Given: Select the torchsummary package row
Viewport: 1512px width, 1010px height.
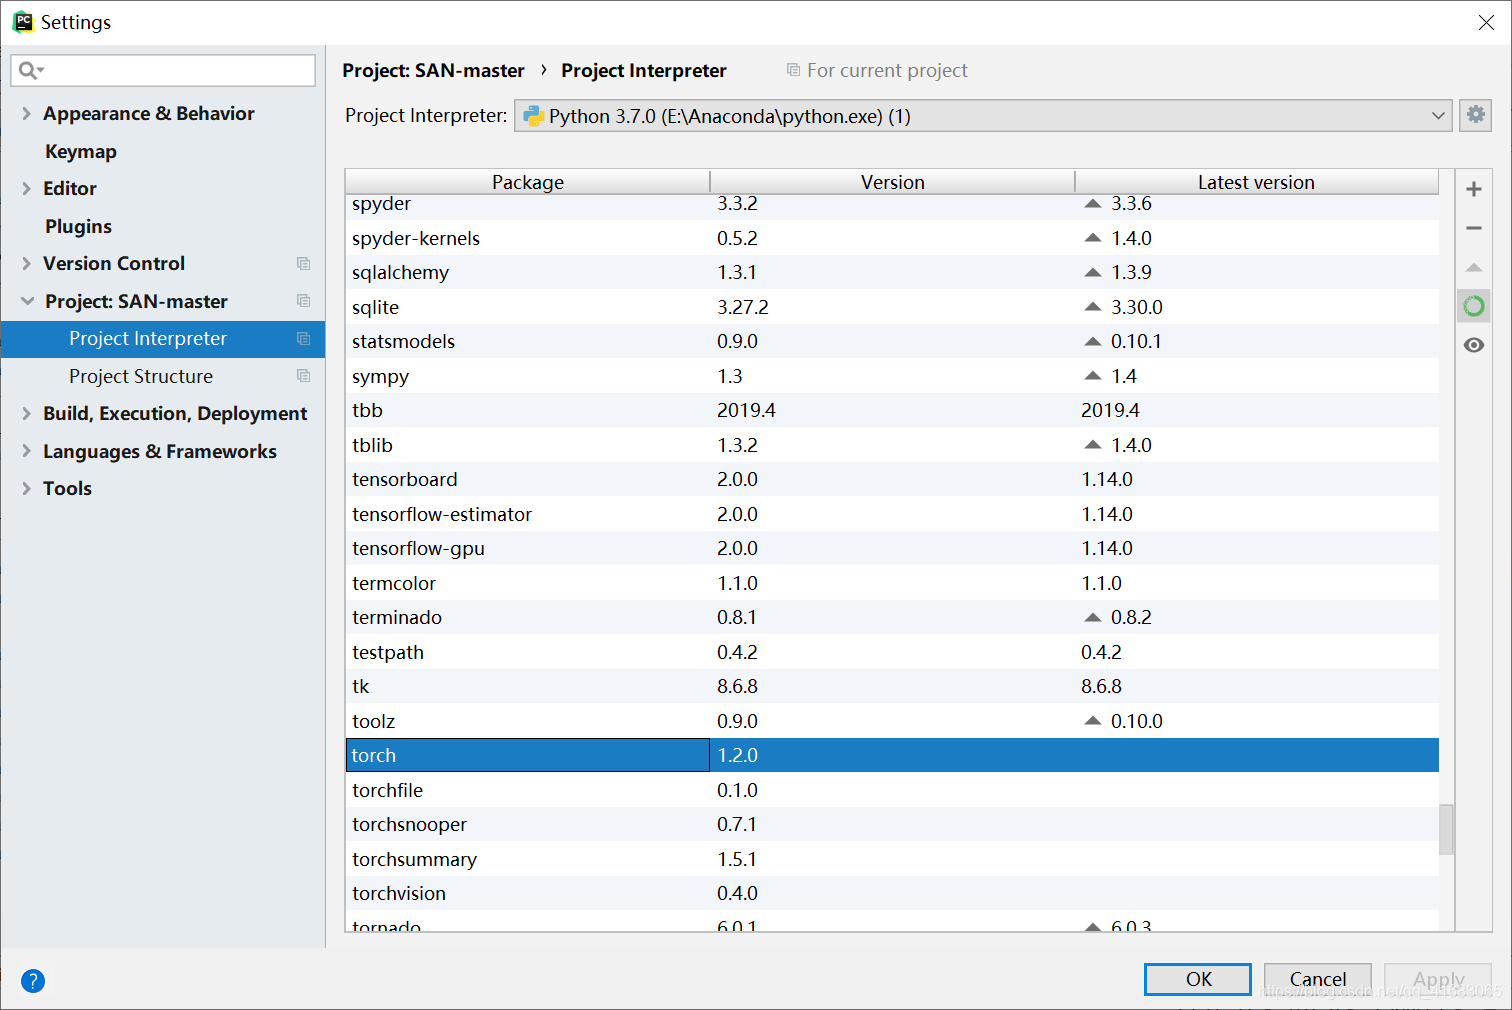Looking at the screenshot, I should [892, 859].
